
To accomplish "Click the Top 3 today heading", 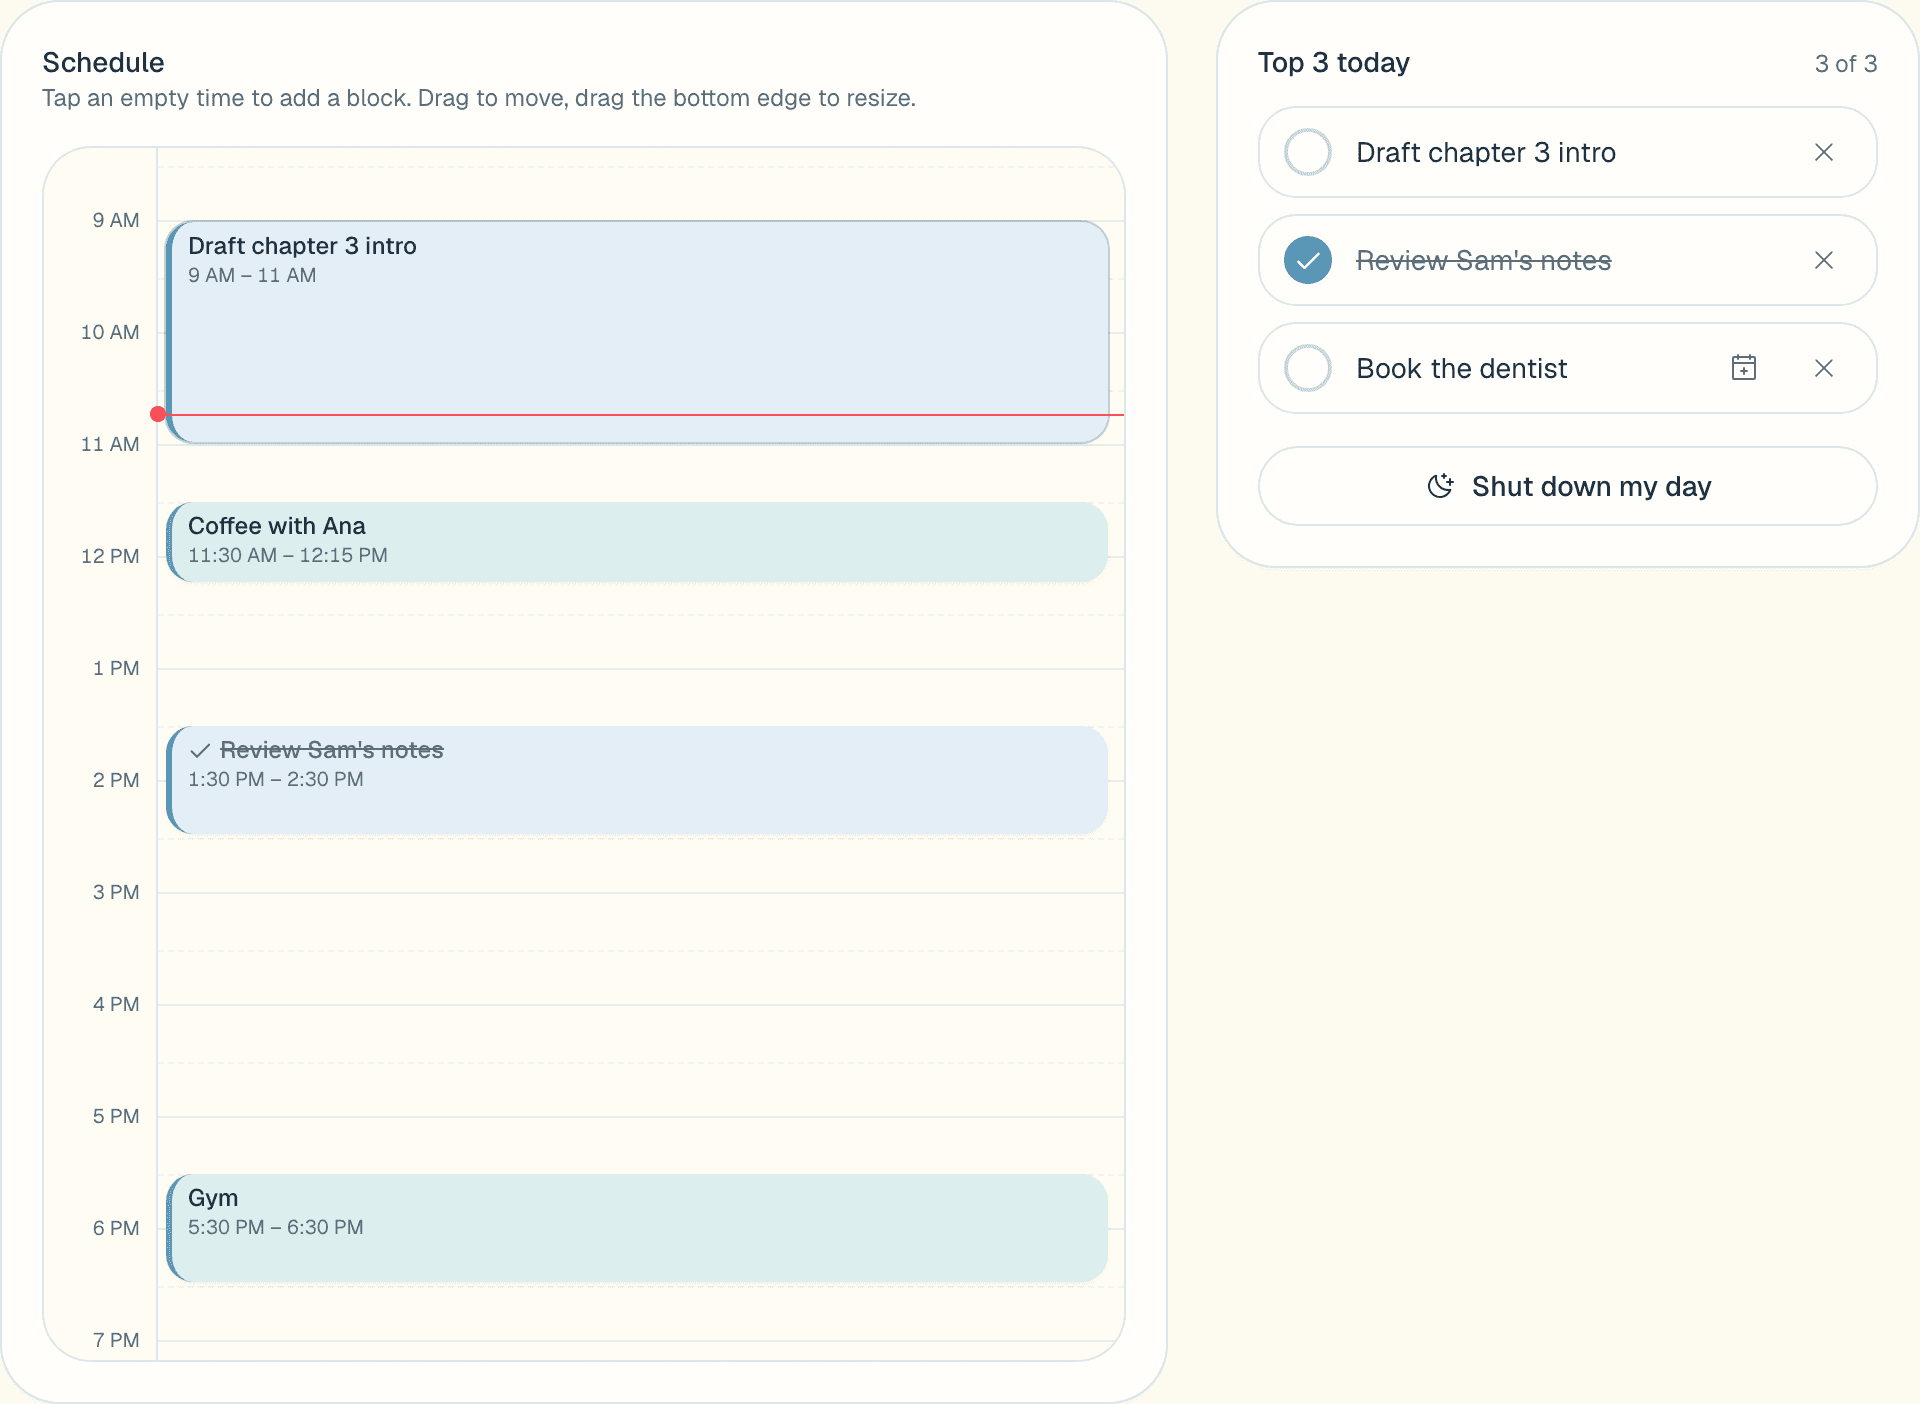I will (x=1334, y=62).
